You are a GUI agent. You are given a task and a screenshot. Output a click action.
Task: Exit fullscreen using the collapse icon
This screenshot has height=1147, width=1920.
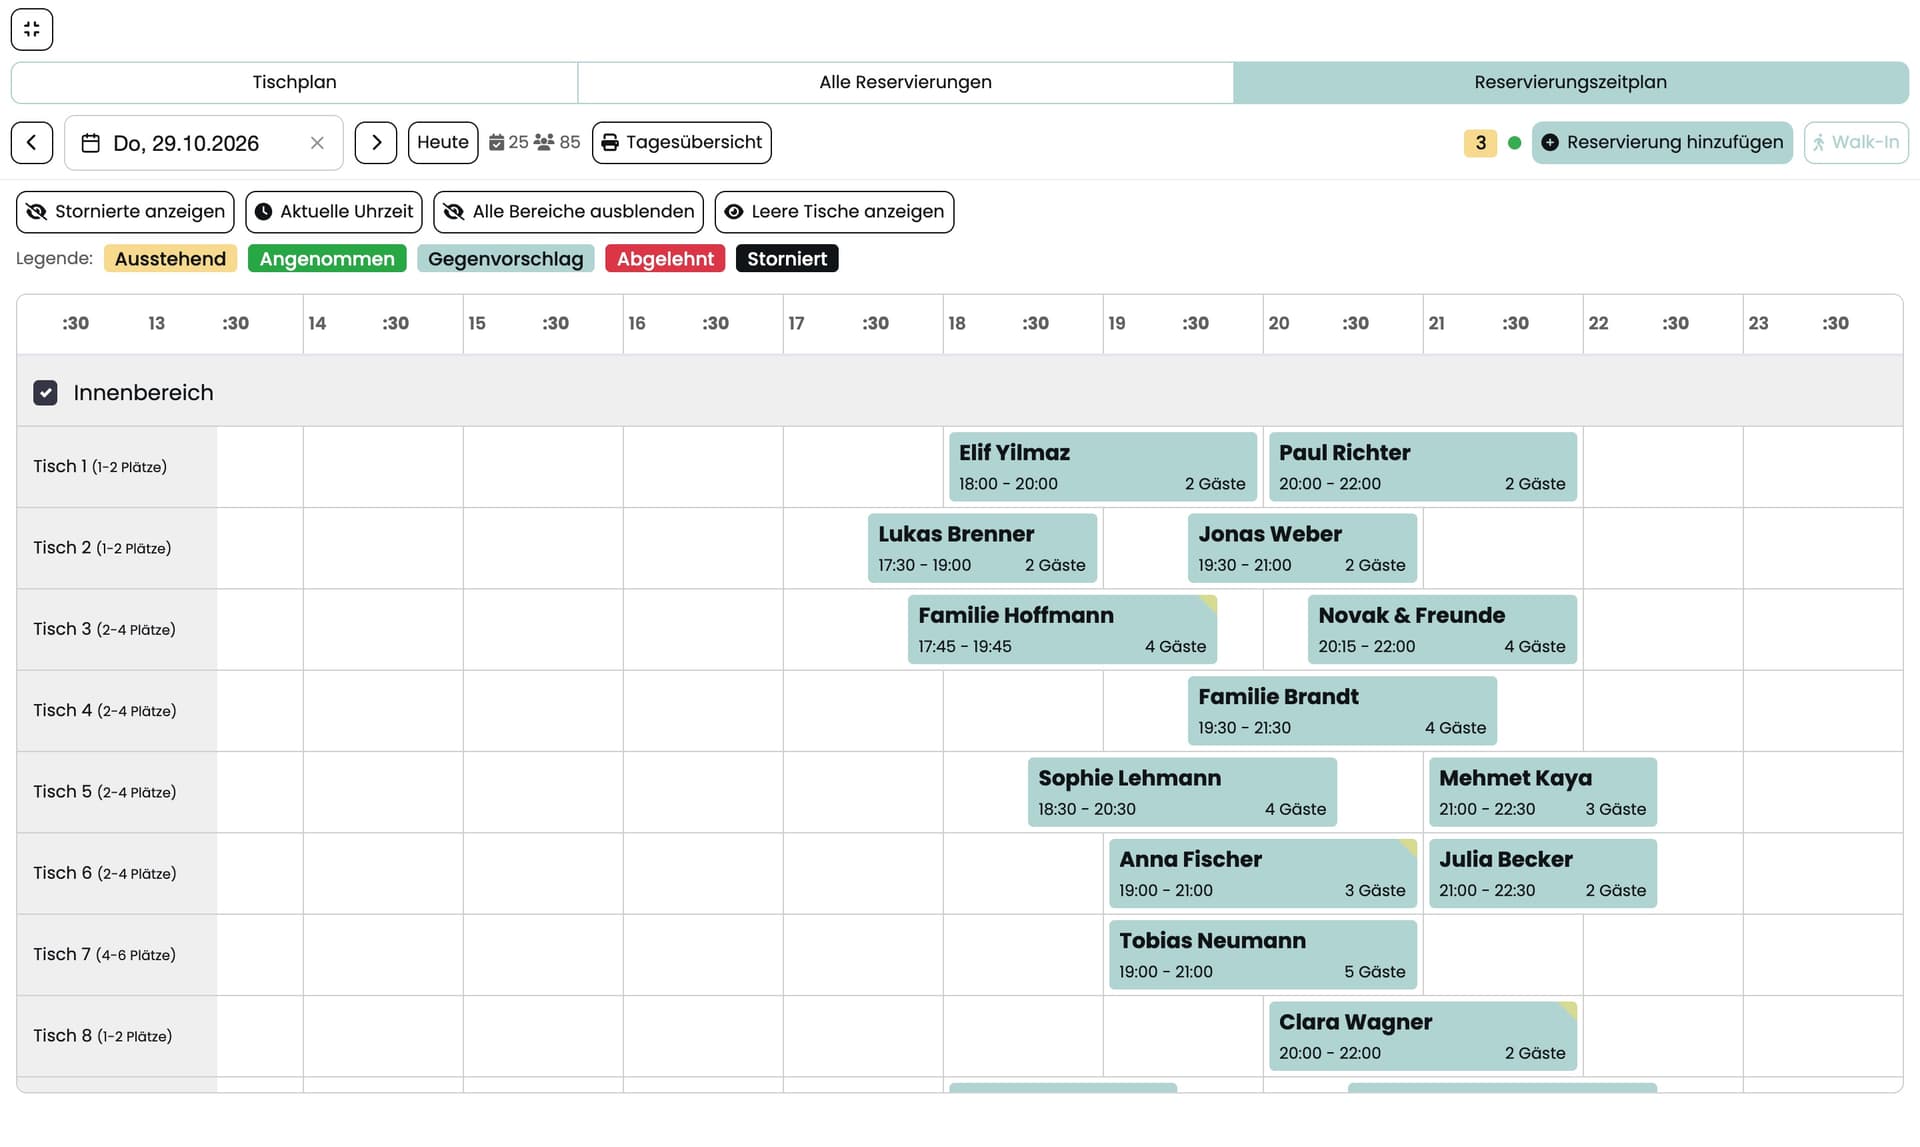32,29
